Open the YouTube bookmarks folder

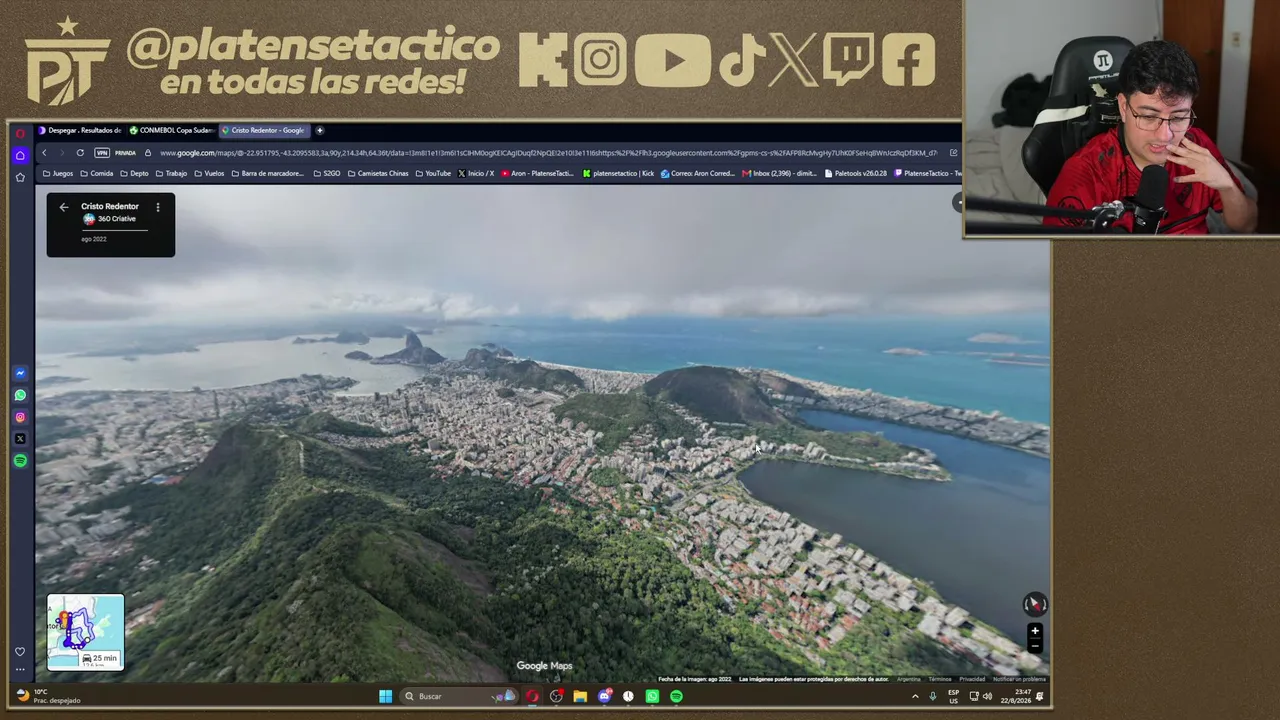[433, 173]
